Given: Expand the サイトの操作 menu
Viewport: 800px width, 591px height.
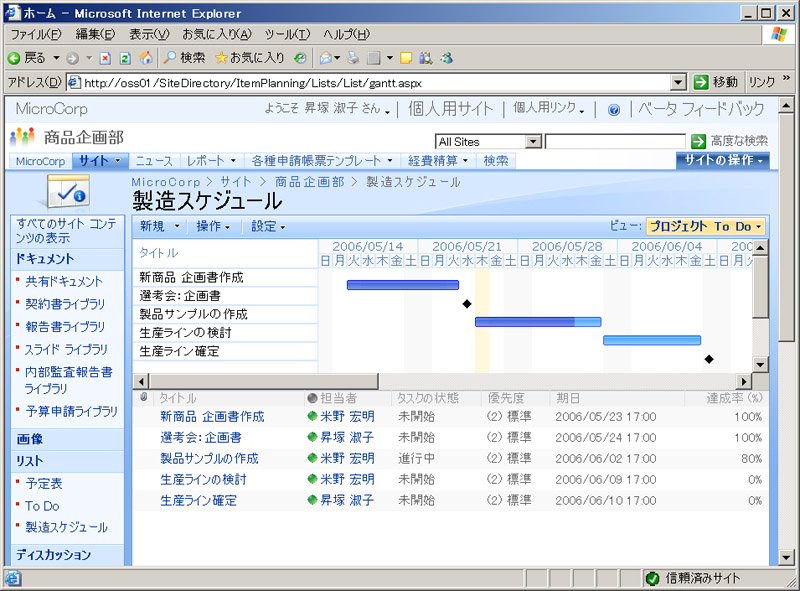Looking at the screenshot, I should click(x=723, y=160).
